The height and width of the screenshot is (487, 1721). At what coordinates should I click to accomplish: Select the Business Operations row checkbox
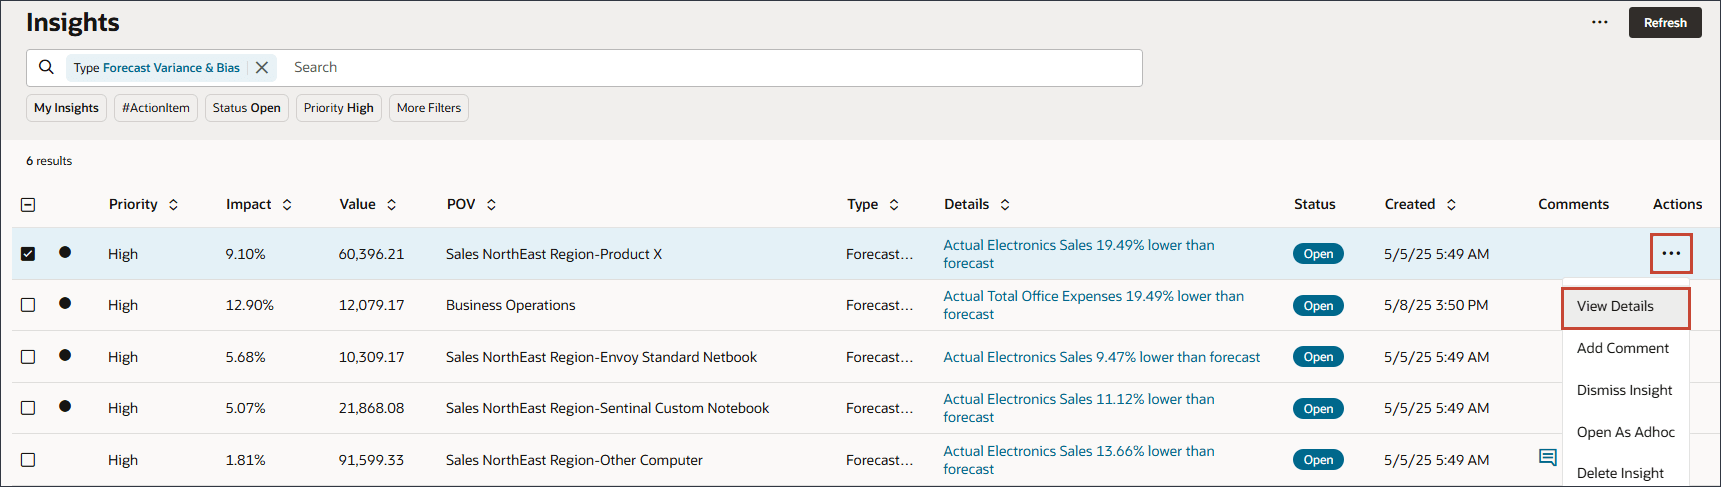coord(28,305)
